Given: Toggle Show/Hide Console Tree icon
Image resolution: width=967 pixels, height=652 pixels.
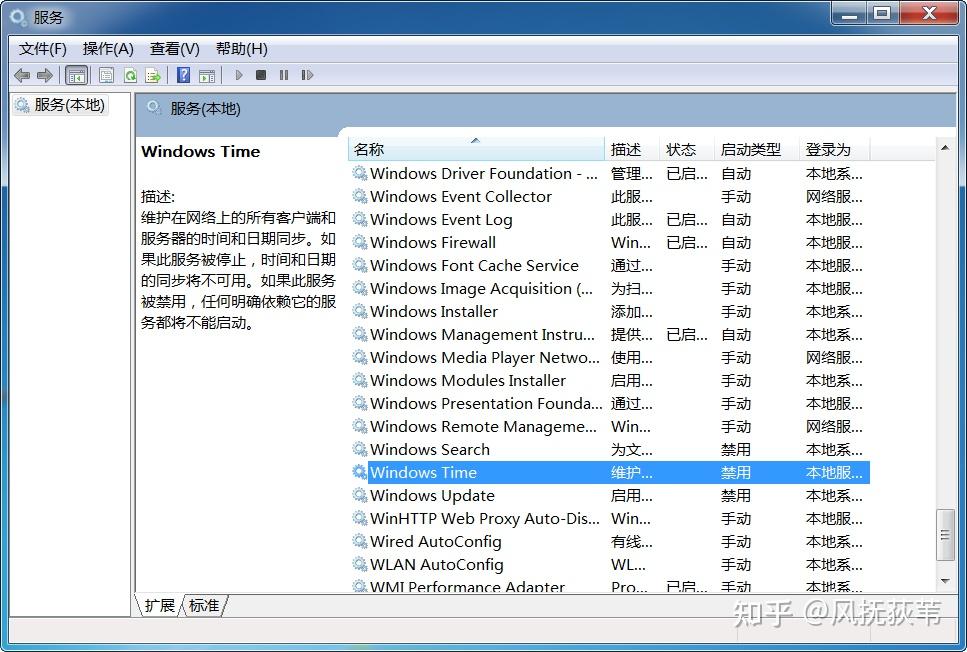Looking at the screenshot, I should [x=76, y=75].
